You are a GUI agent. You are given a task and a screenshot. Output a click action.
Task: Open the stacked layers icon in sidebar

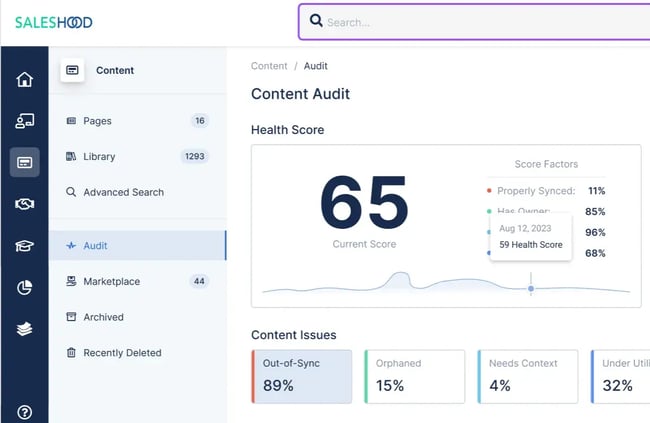[24, 329]
